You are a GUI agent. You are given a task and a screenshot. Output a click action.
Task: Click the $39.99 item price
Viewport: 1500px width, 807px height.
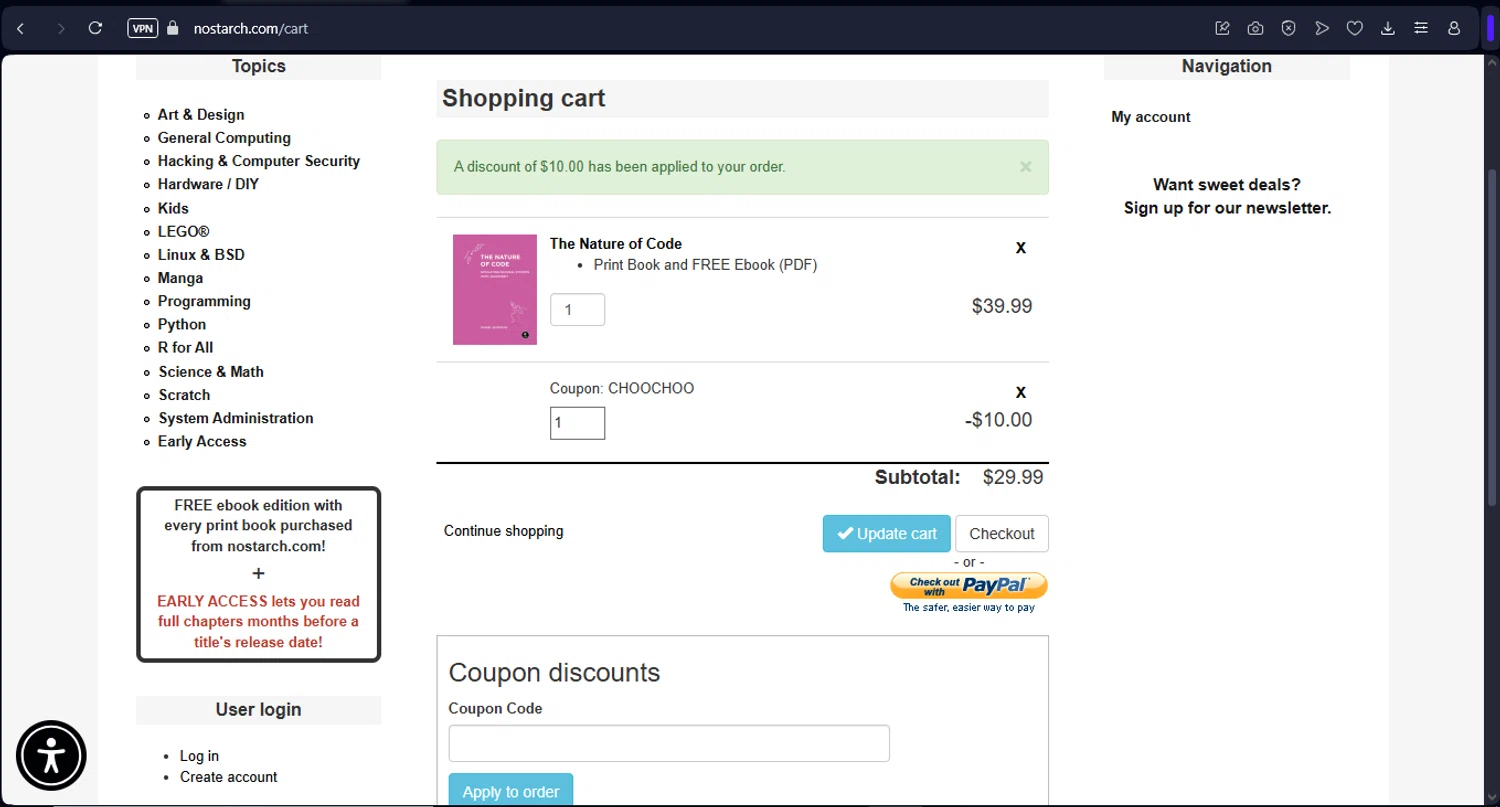(x=1002, y=306)
